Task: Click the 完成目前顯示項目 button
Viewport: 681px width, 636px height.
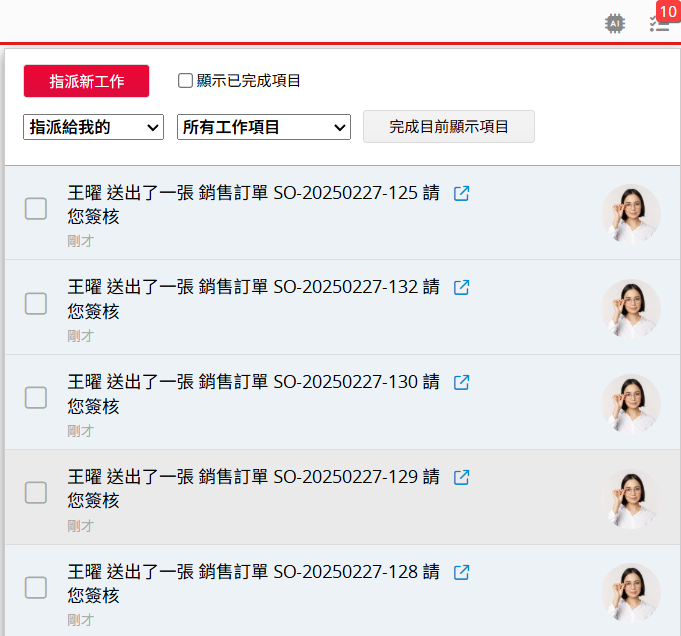Action: pyautogui.click(x=448, y=127)
